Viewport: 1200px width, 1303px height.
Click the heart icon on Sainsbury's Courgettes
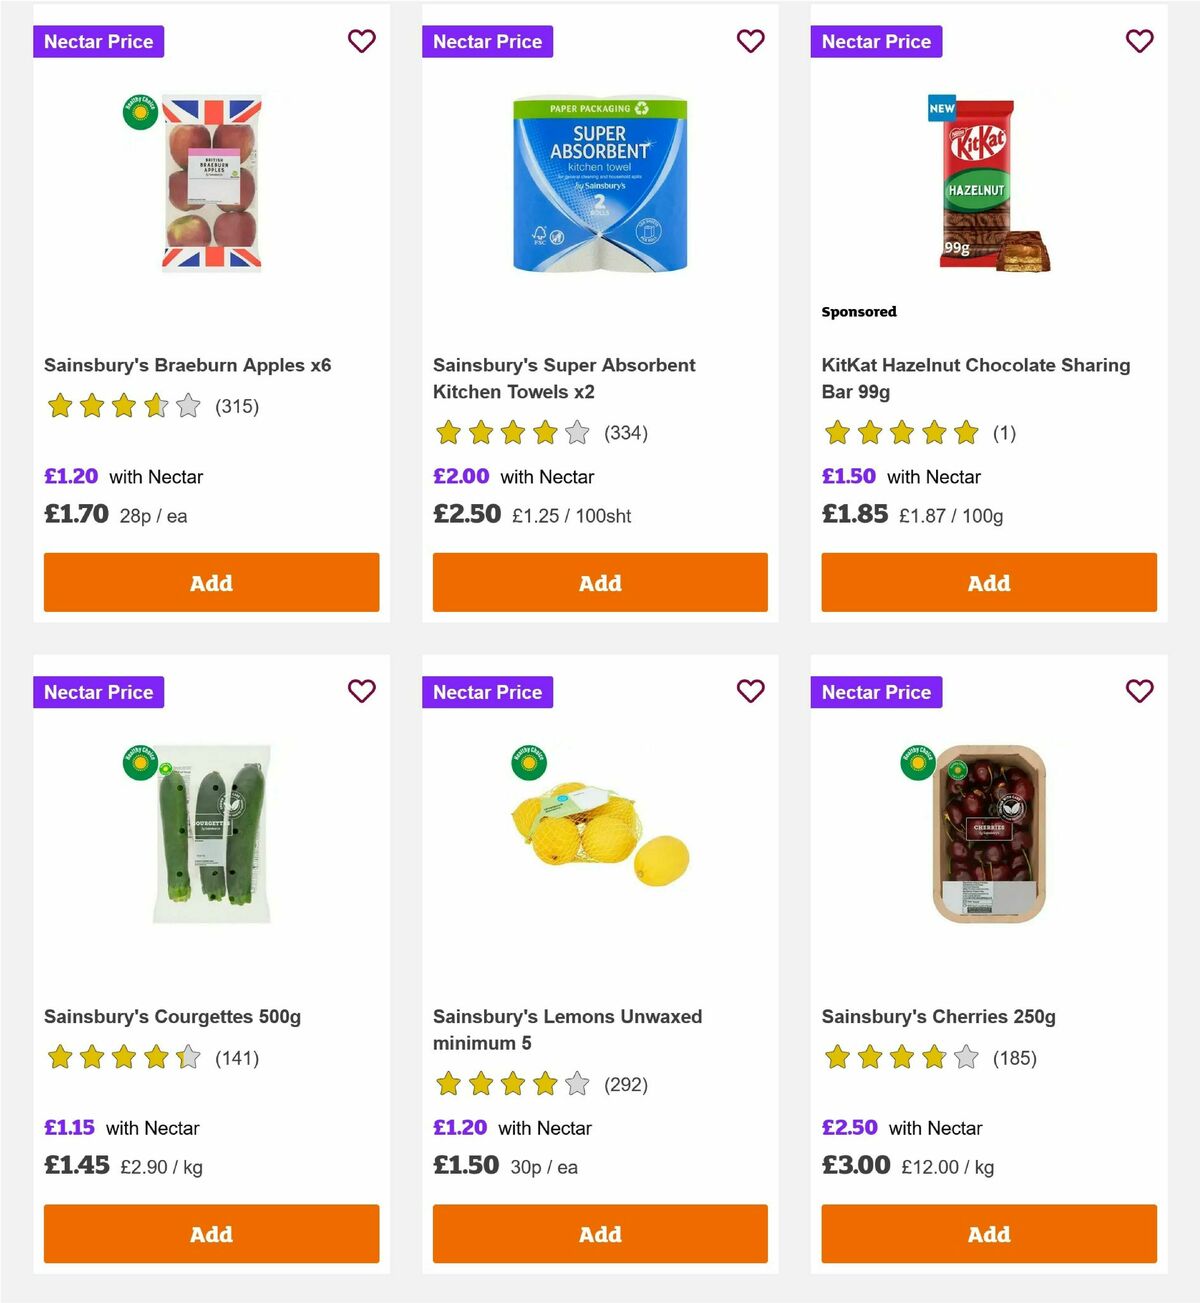point(361,691)
